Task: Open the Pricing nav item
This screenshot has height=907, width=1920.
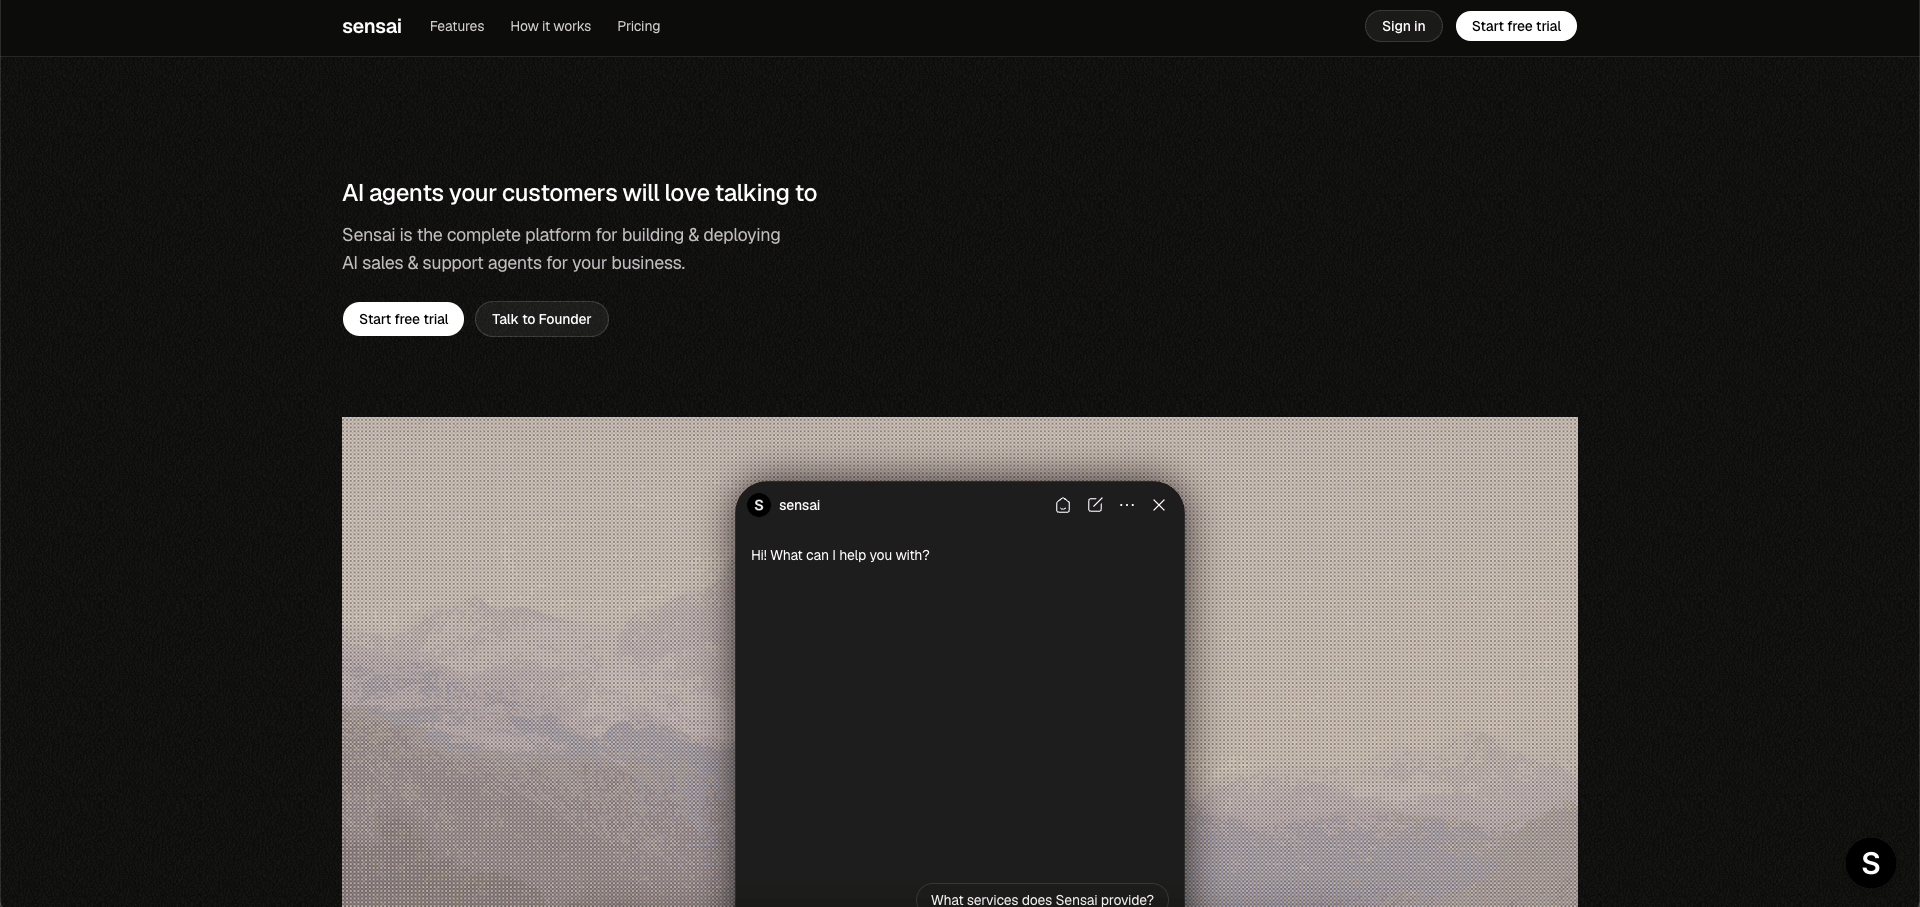Action: tap(638, 26)
